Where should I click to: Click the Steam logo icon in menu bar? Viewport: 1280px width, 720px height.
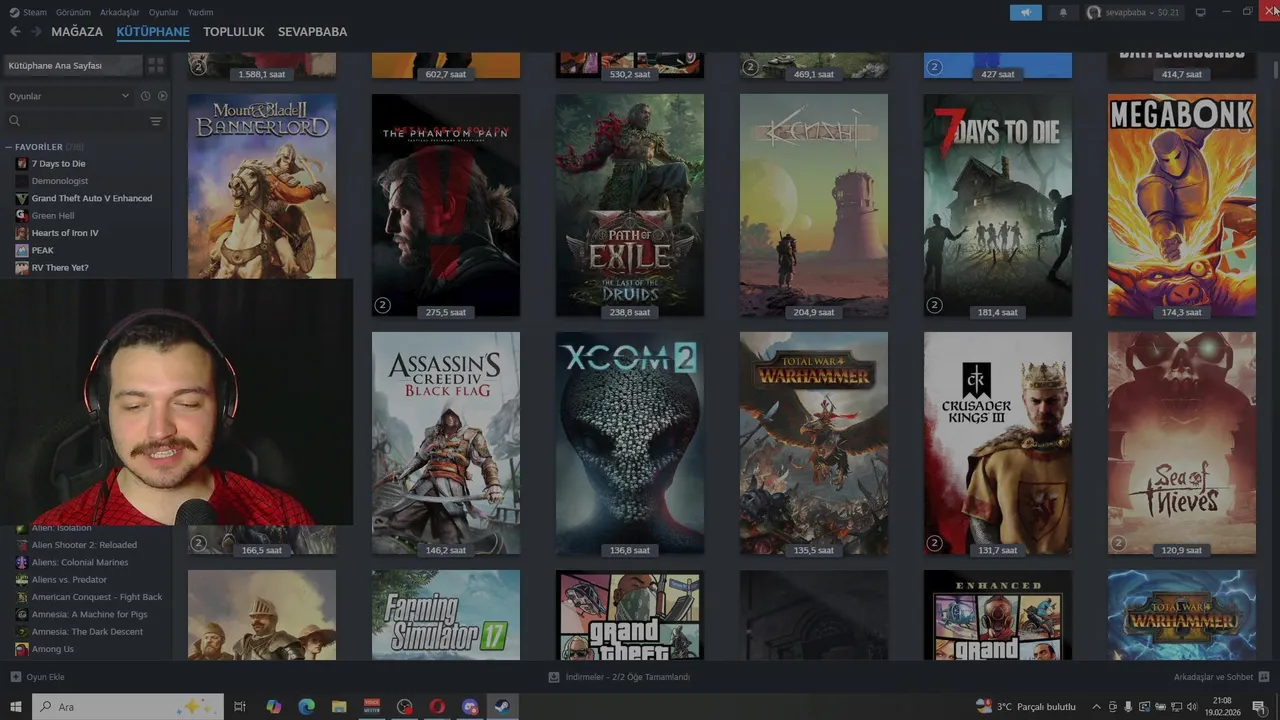14,12
